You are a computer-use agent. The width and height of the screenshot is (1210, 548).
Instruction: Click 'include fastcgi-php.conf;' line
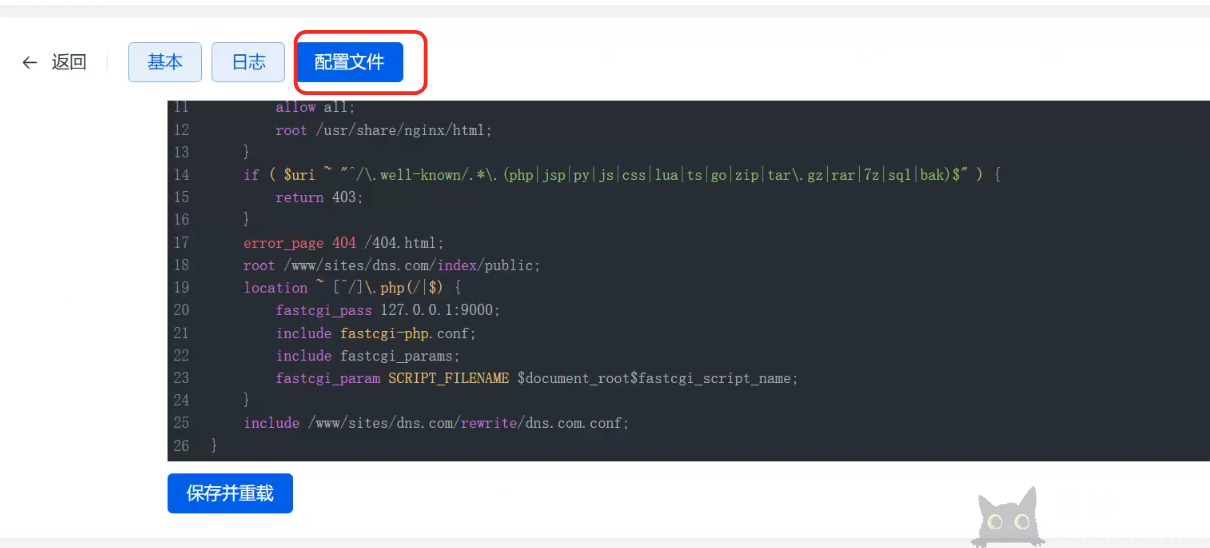click(376, 333)
